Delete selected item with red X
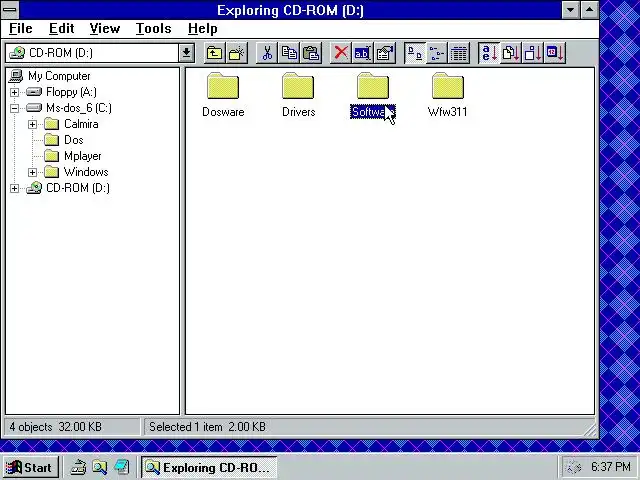640x480 pixels. pos(340,53)
